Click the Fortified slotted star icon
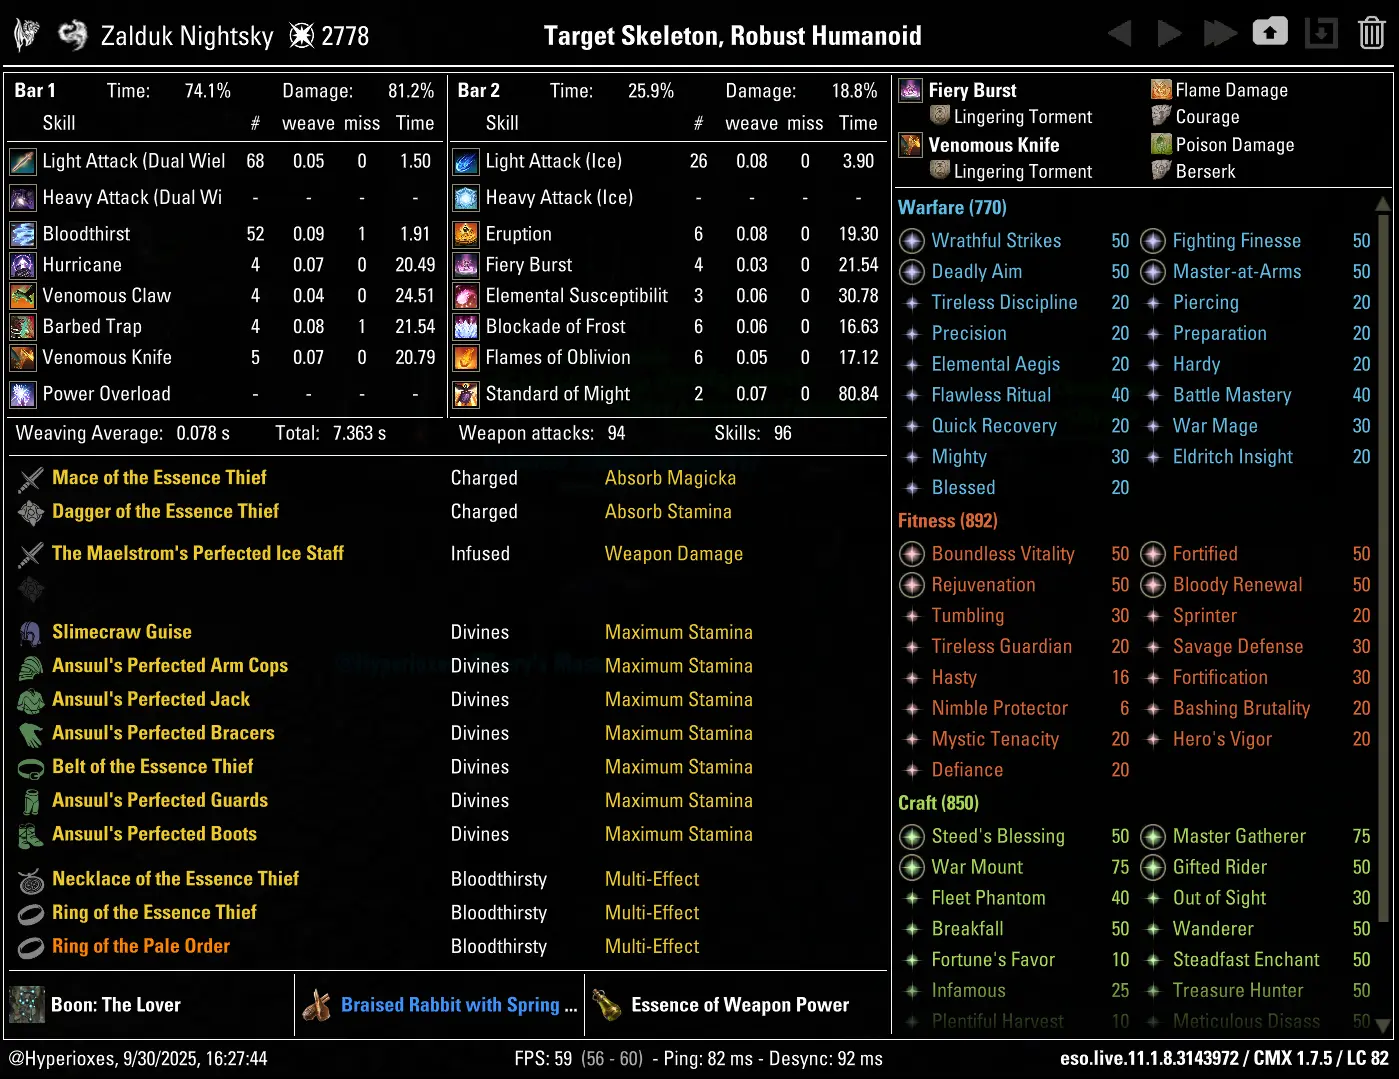 tap(1153, 554)
